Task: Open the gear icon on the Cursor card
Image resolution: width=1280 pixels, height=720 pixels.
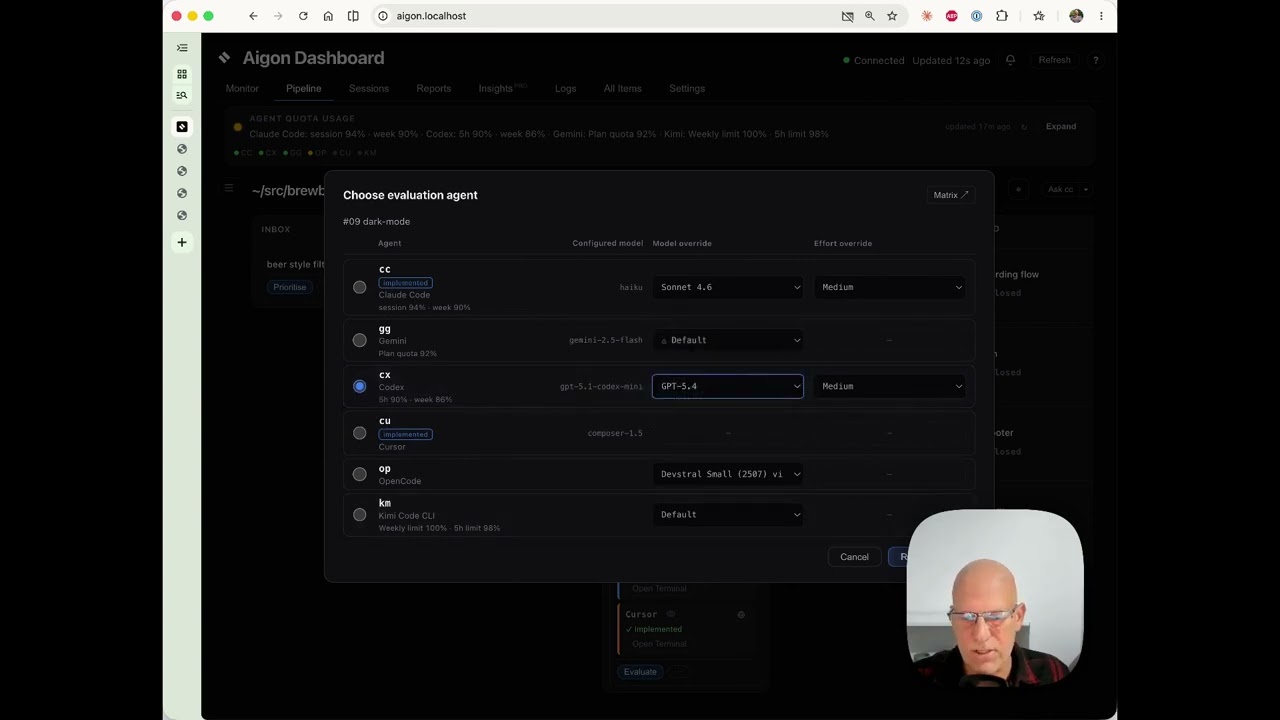Action: click(x=741, y=615)
